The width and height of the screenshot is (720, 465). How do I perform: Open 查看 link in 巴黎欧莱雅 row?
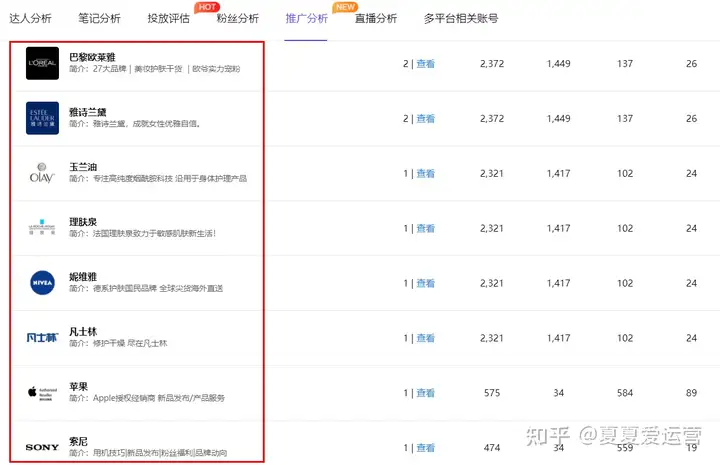tap(425, 64)
